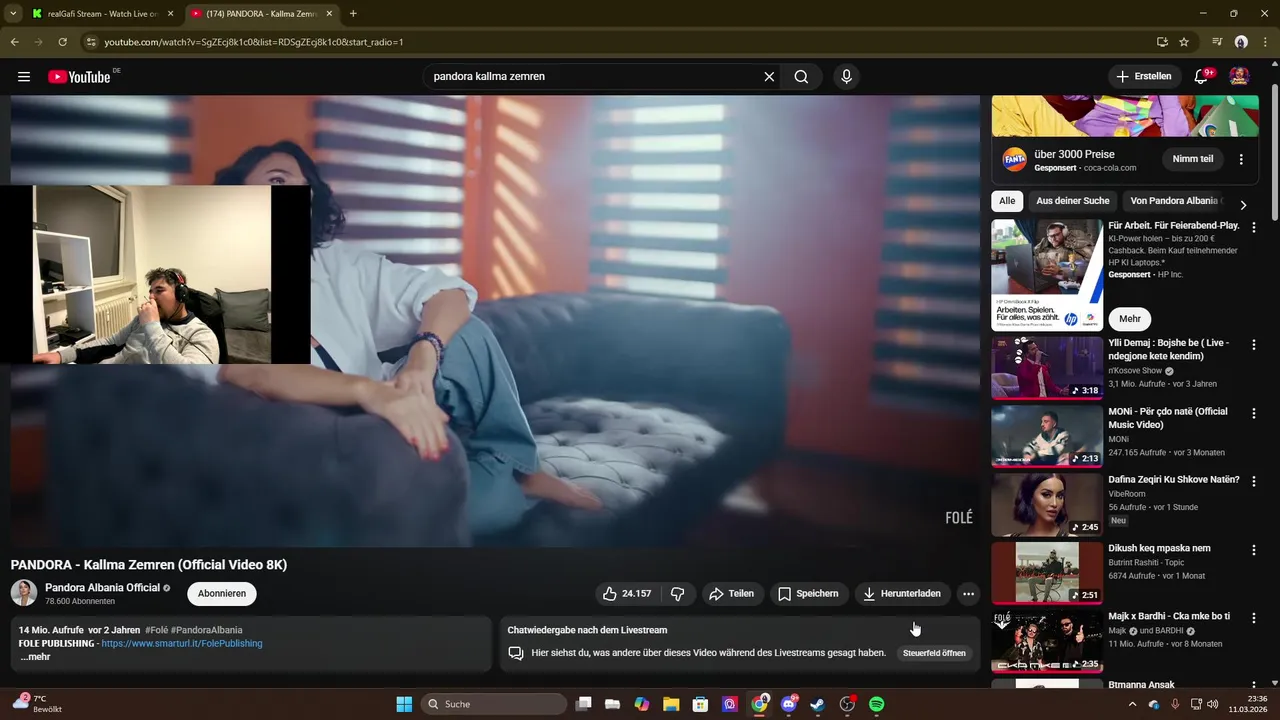This screenshot has height=720, width=1280.
Task: Expand description with ...mehr
Action: tap(35, 657)
